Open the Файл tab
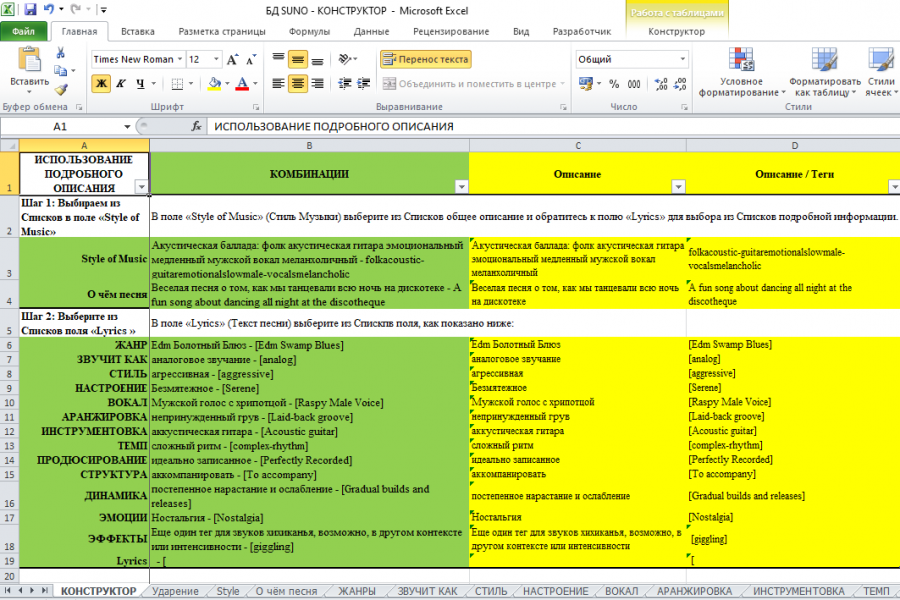 24,32
